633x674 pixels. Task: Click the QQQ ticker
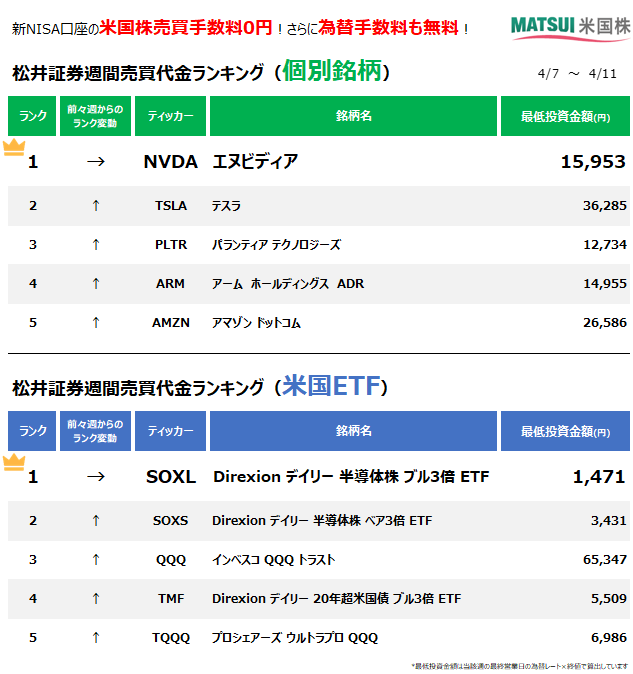click(x=171, y=560)
